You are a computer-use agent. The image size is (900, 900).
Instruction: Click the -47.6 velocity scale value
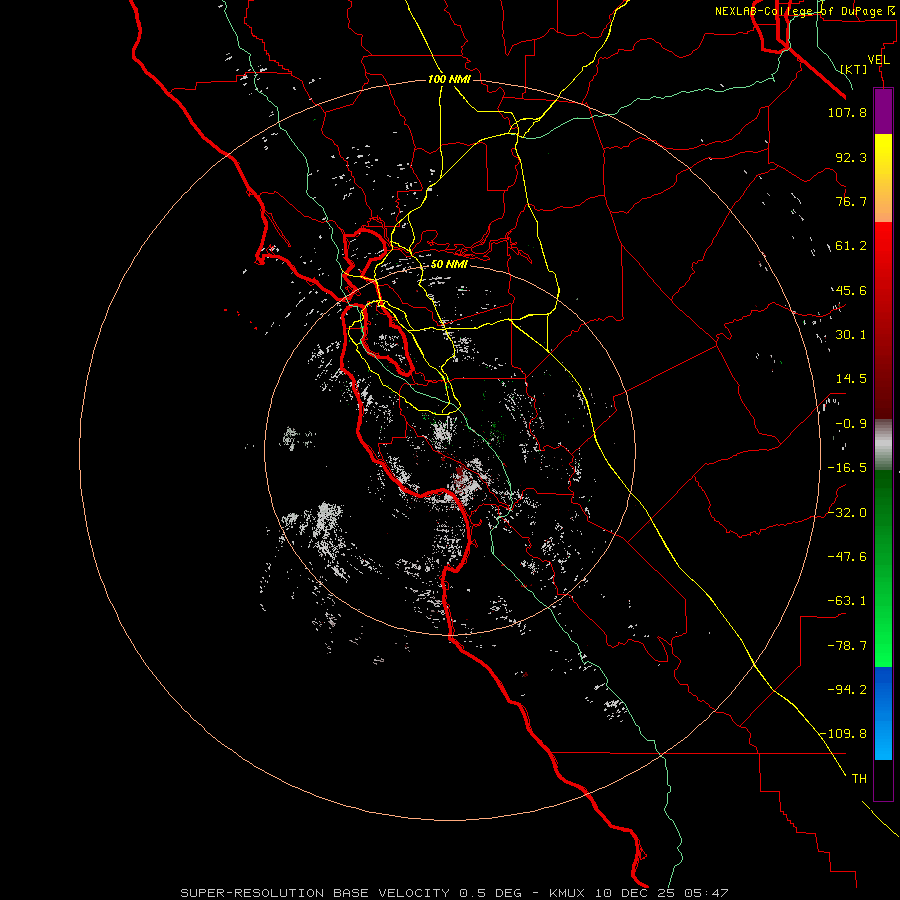847,556
